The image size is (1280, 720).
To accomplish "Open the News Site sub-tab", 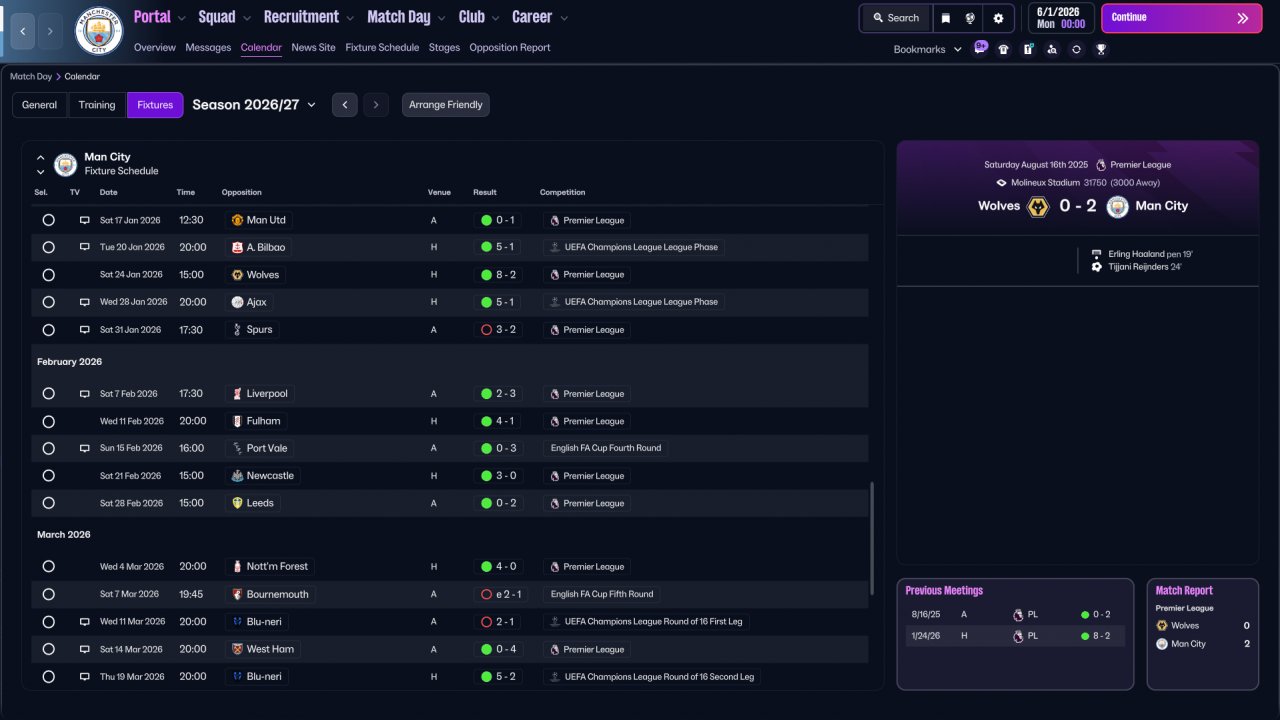I will pyautogui.click(x=314, y=48).
